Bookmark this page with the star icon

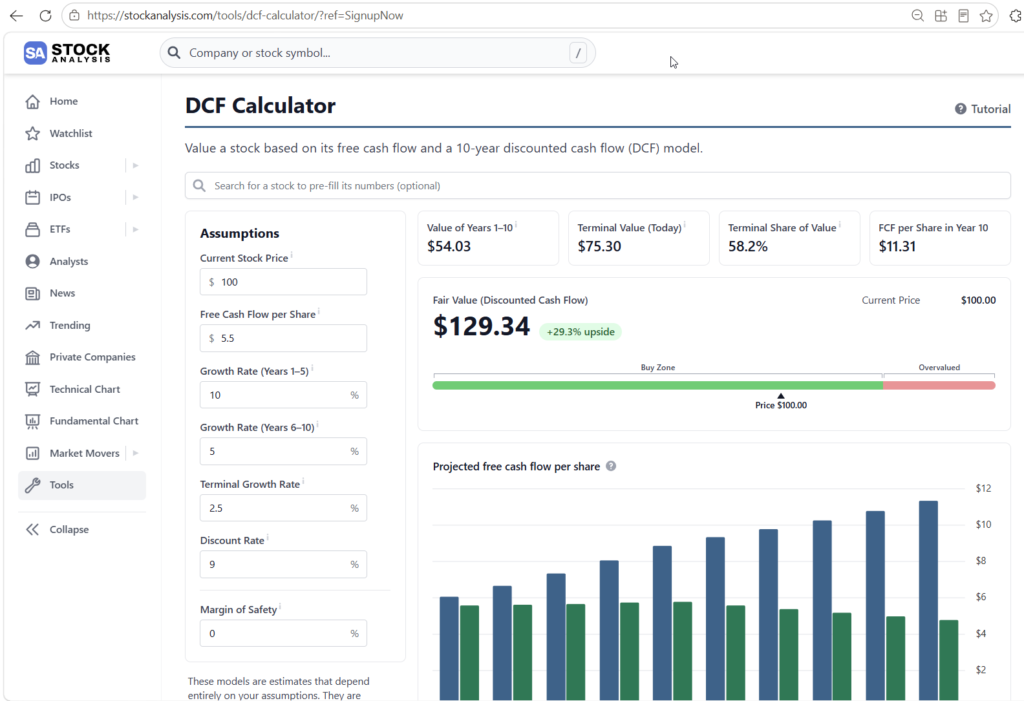point(986,16)
